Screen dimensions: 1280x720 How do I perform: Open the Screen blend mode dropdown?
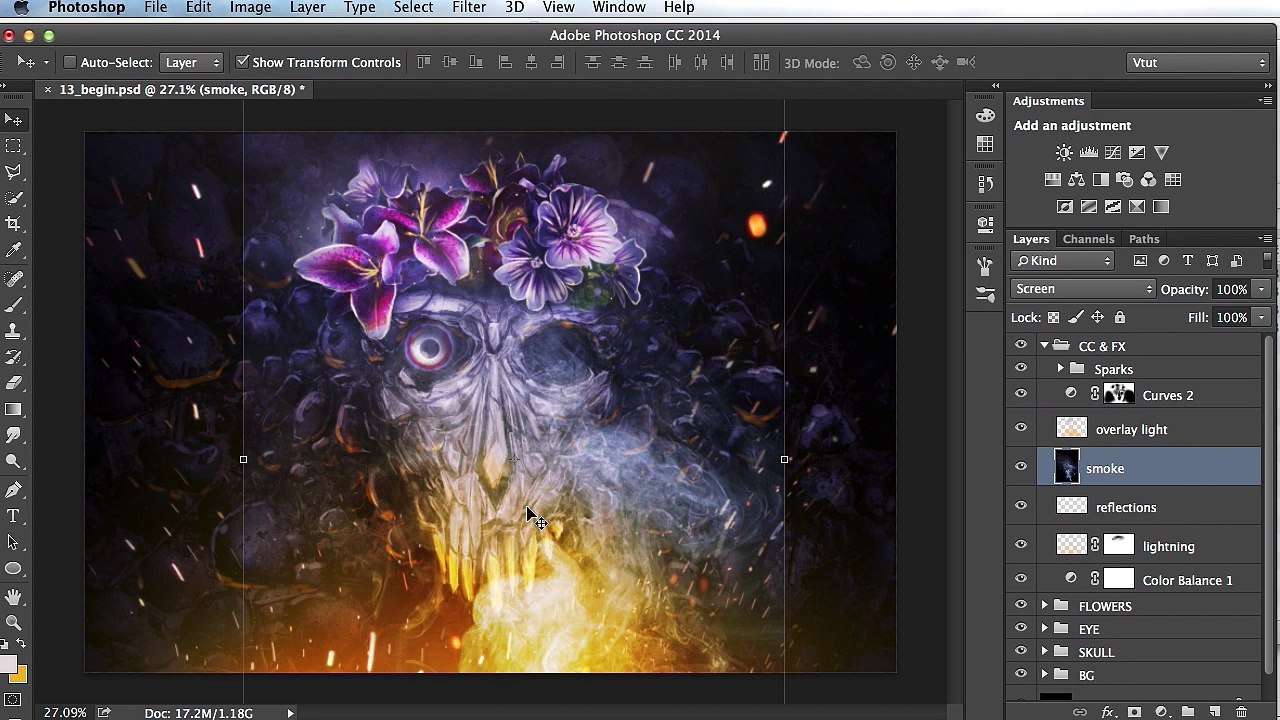tap(1083, 289)
